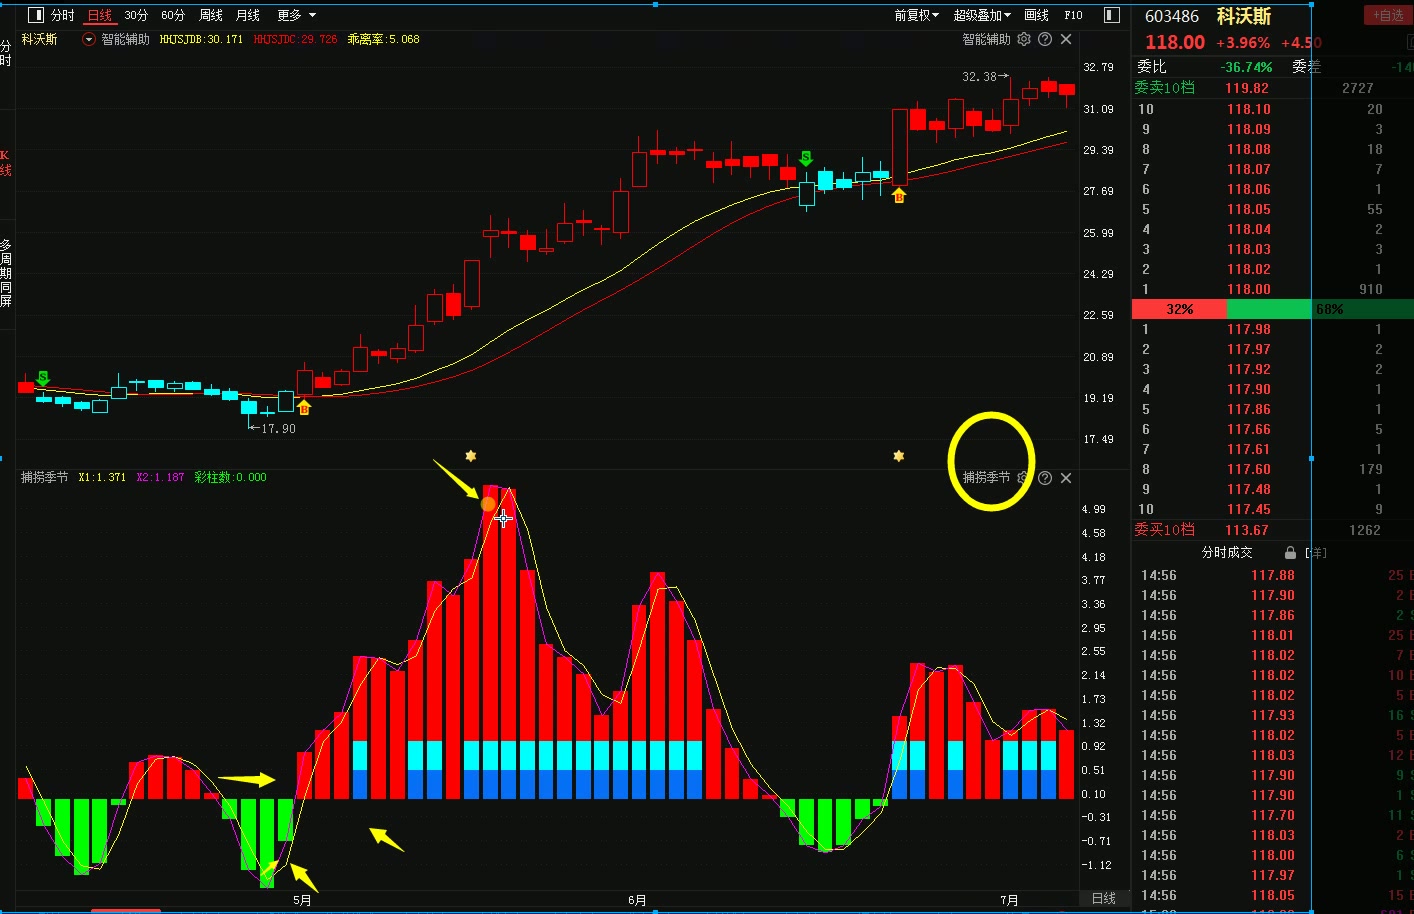
Task: Switch to 分时 intraday chart tab
Action: [62, 15]
